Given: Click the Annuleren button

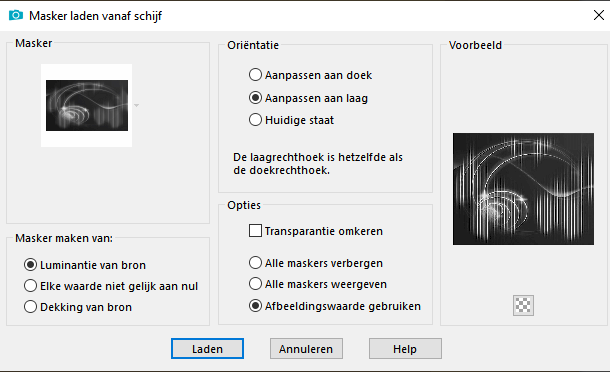Looking at the screenshot, I should (306, 349).
